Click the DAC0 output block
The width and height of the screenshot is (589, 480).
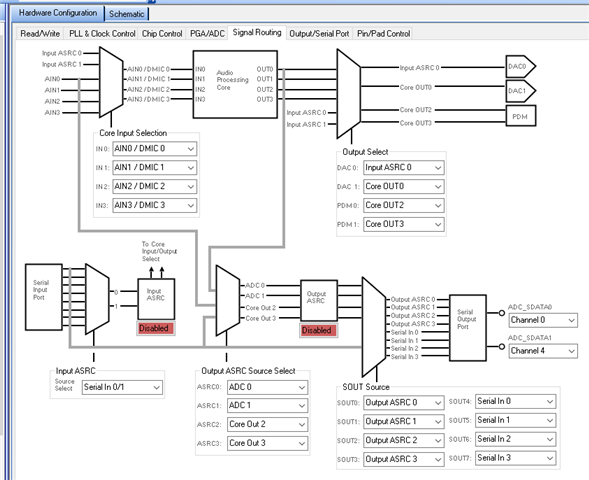click(x=520, y=66)
